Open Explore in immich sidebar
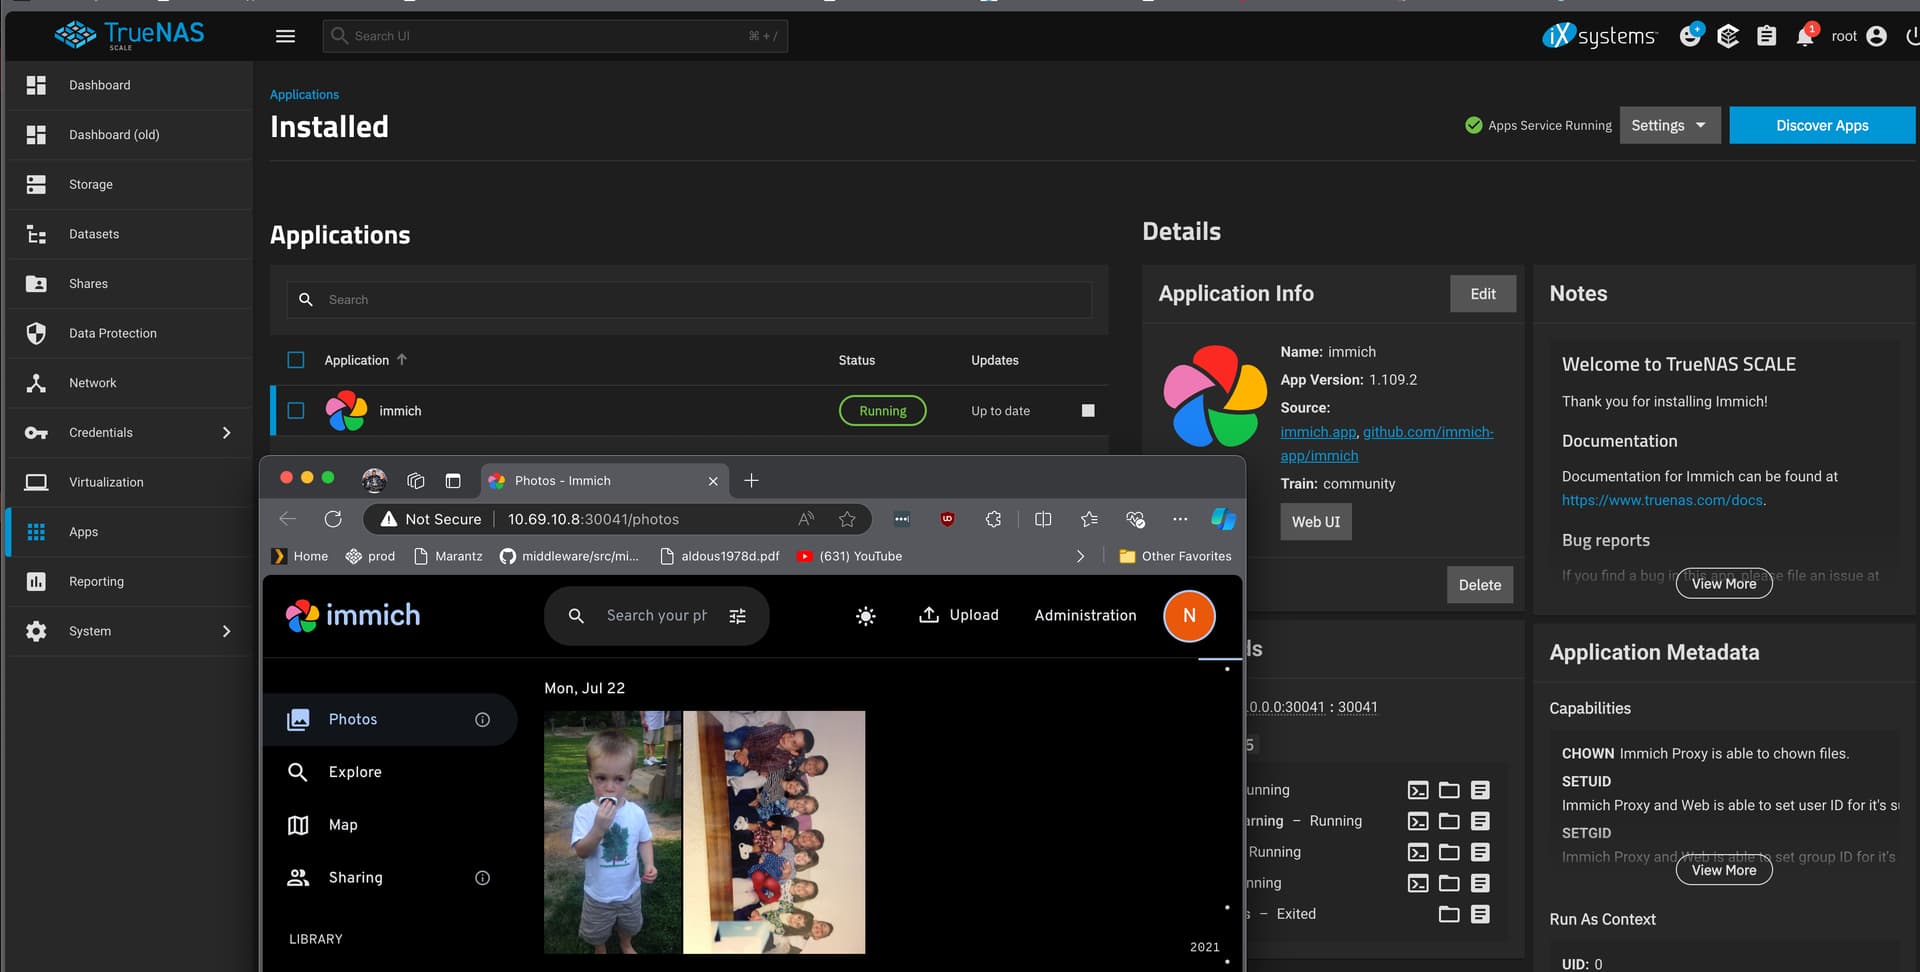The width and height of the screenshot is (1920, 972). tap(355, 772)
